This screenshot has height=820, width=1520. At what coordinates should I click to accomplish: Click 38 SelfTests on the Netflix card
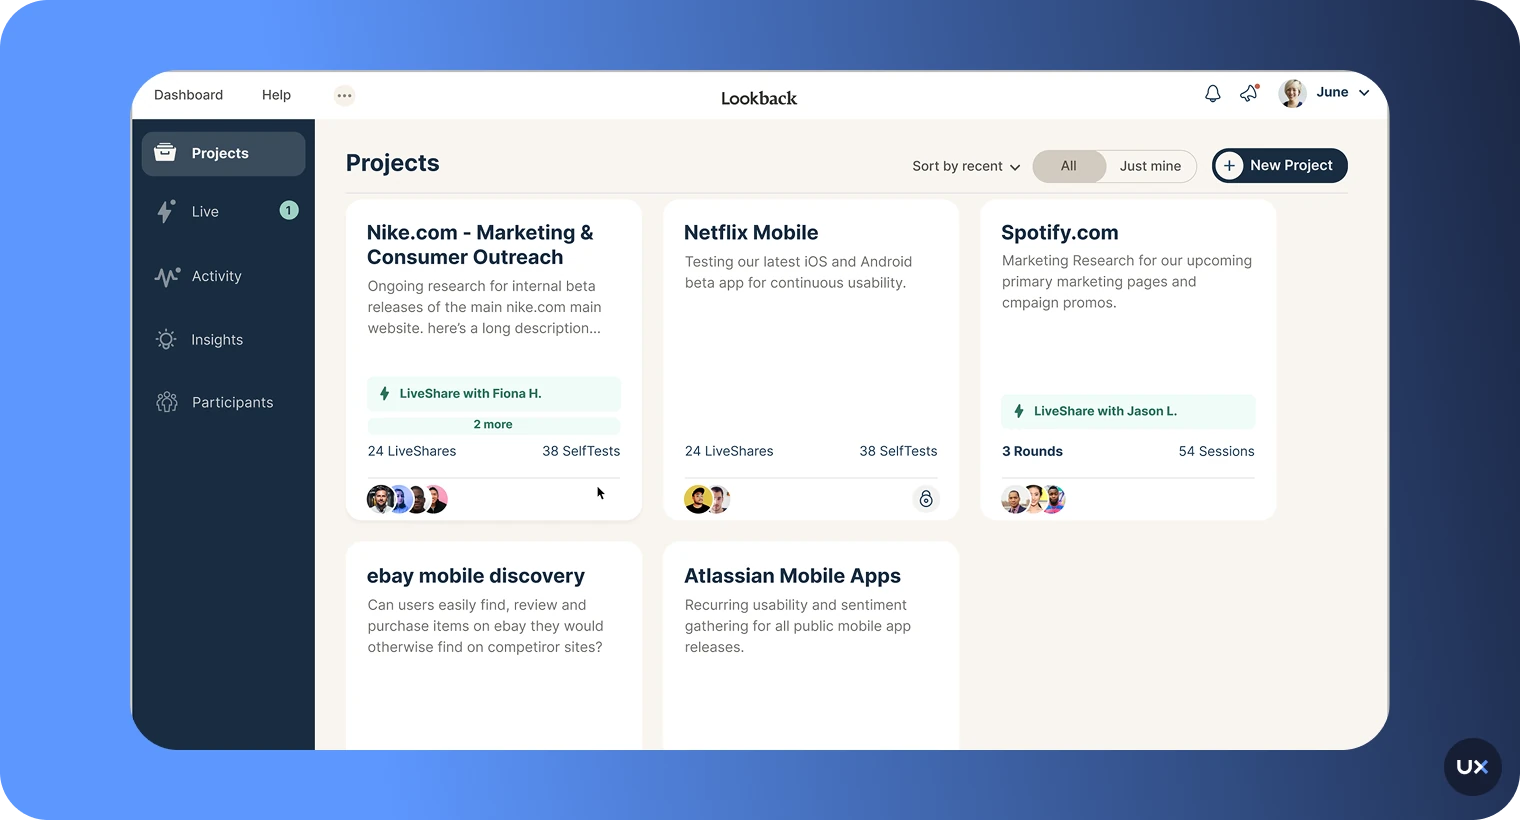pyautogui.click(x=898, y=451)
